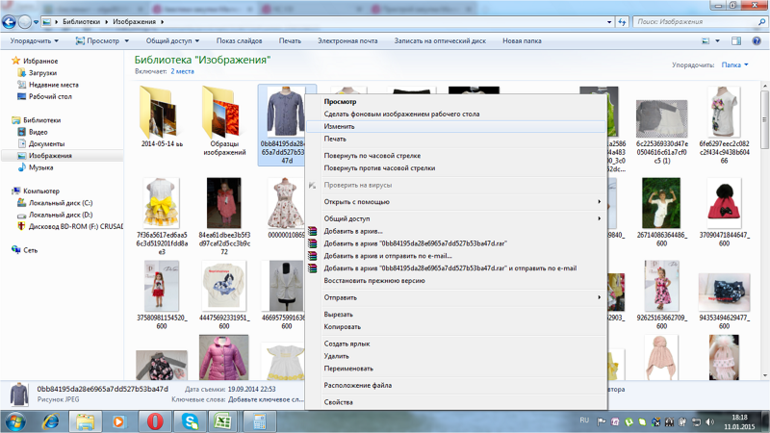Click the "2 места" link
This screenshot has height=433, width=770.
[182, 72]
